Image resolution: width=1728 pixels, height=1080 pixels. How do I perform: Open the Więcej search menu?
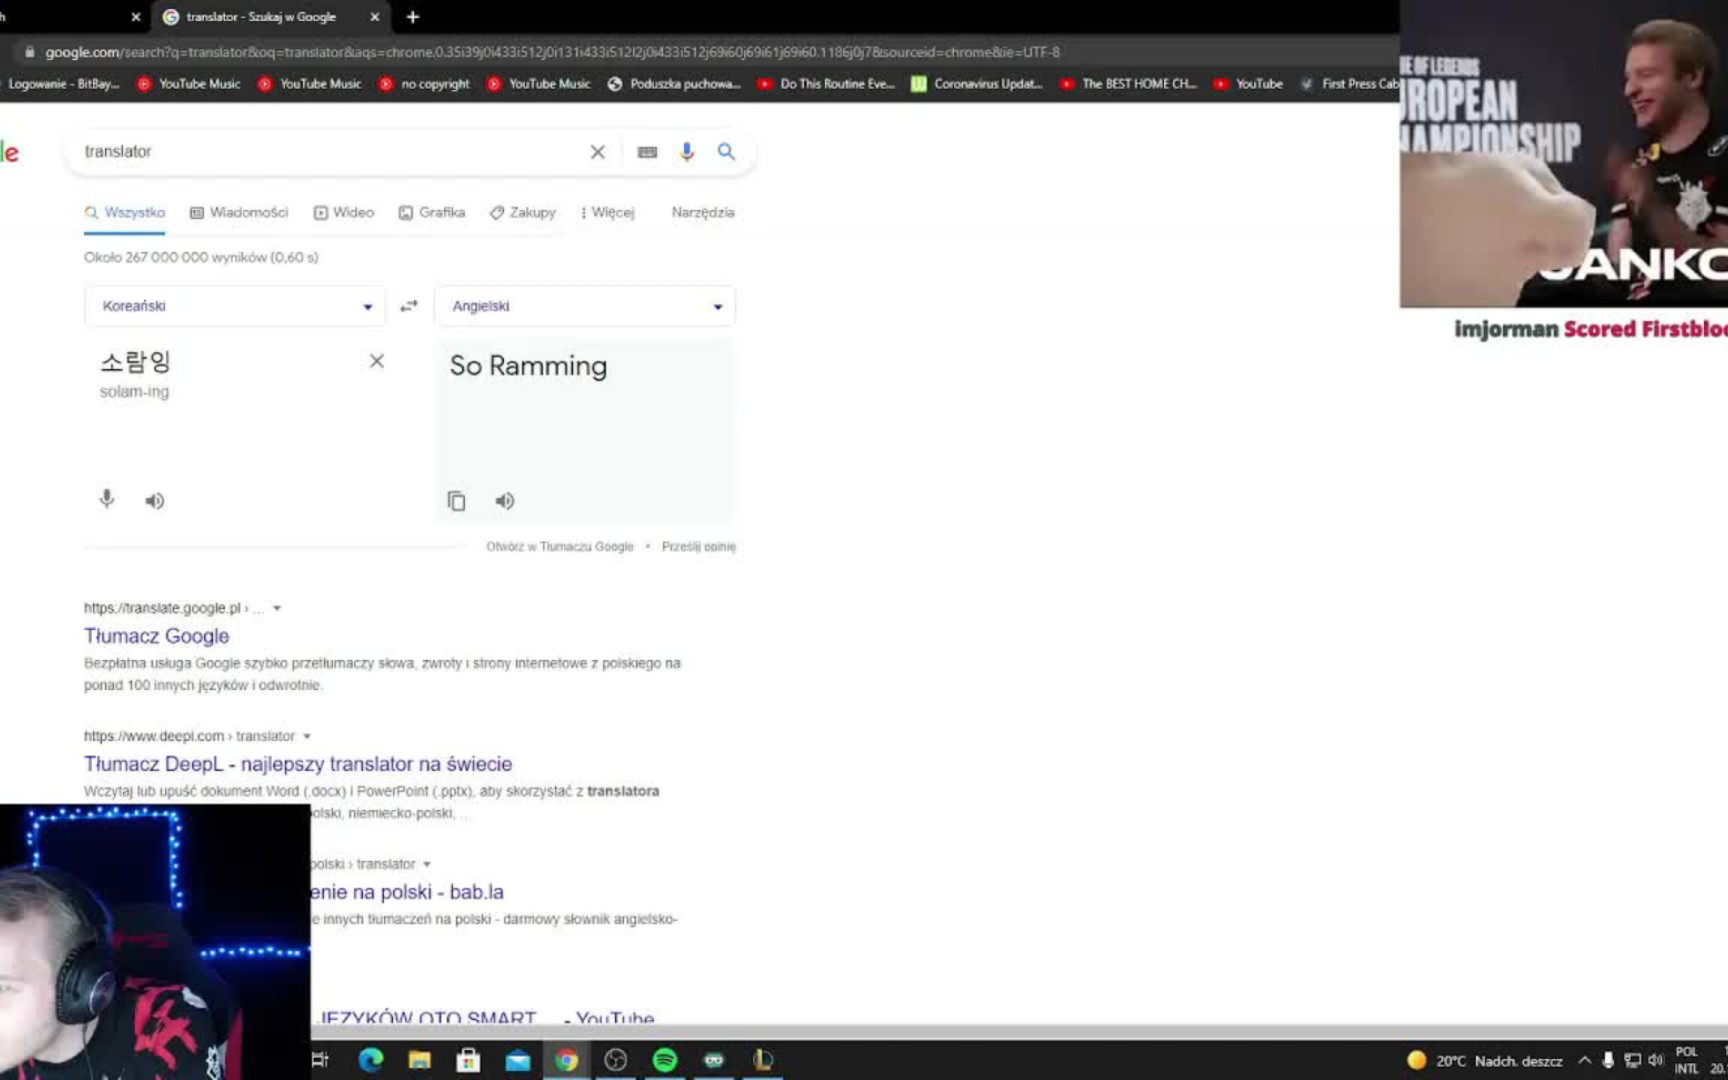607,212
